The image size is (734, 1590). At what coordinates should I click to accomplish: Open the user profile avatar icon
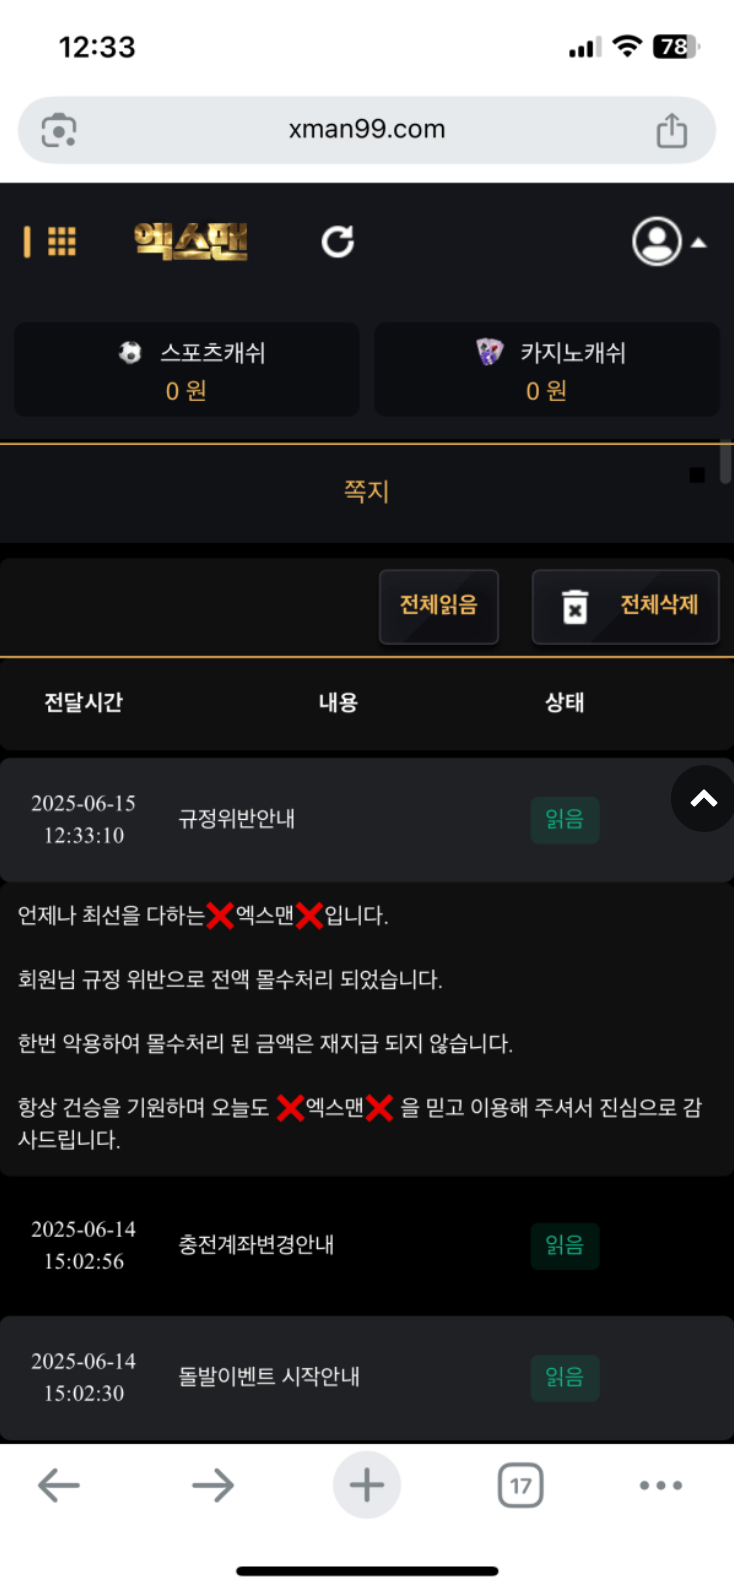[657, 241]
